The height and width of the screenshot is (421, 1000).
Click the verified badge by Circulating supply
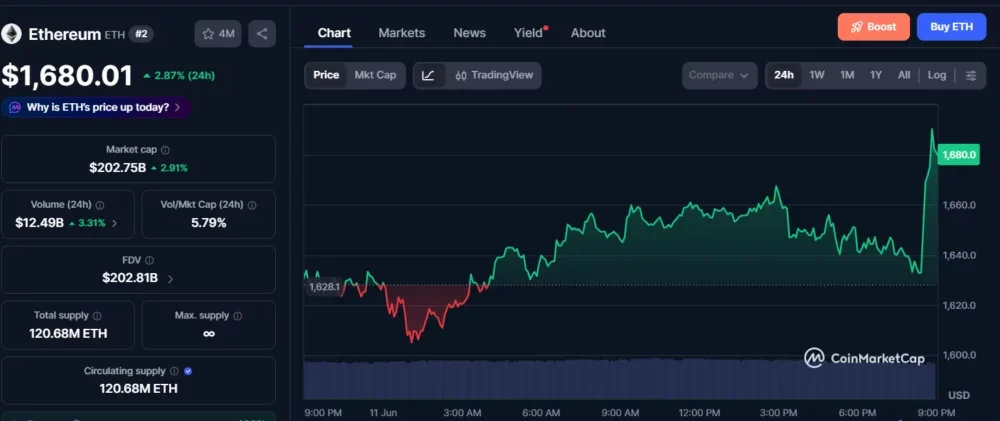pos(188,371)
